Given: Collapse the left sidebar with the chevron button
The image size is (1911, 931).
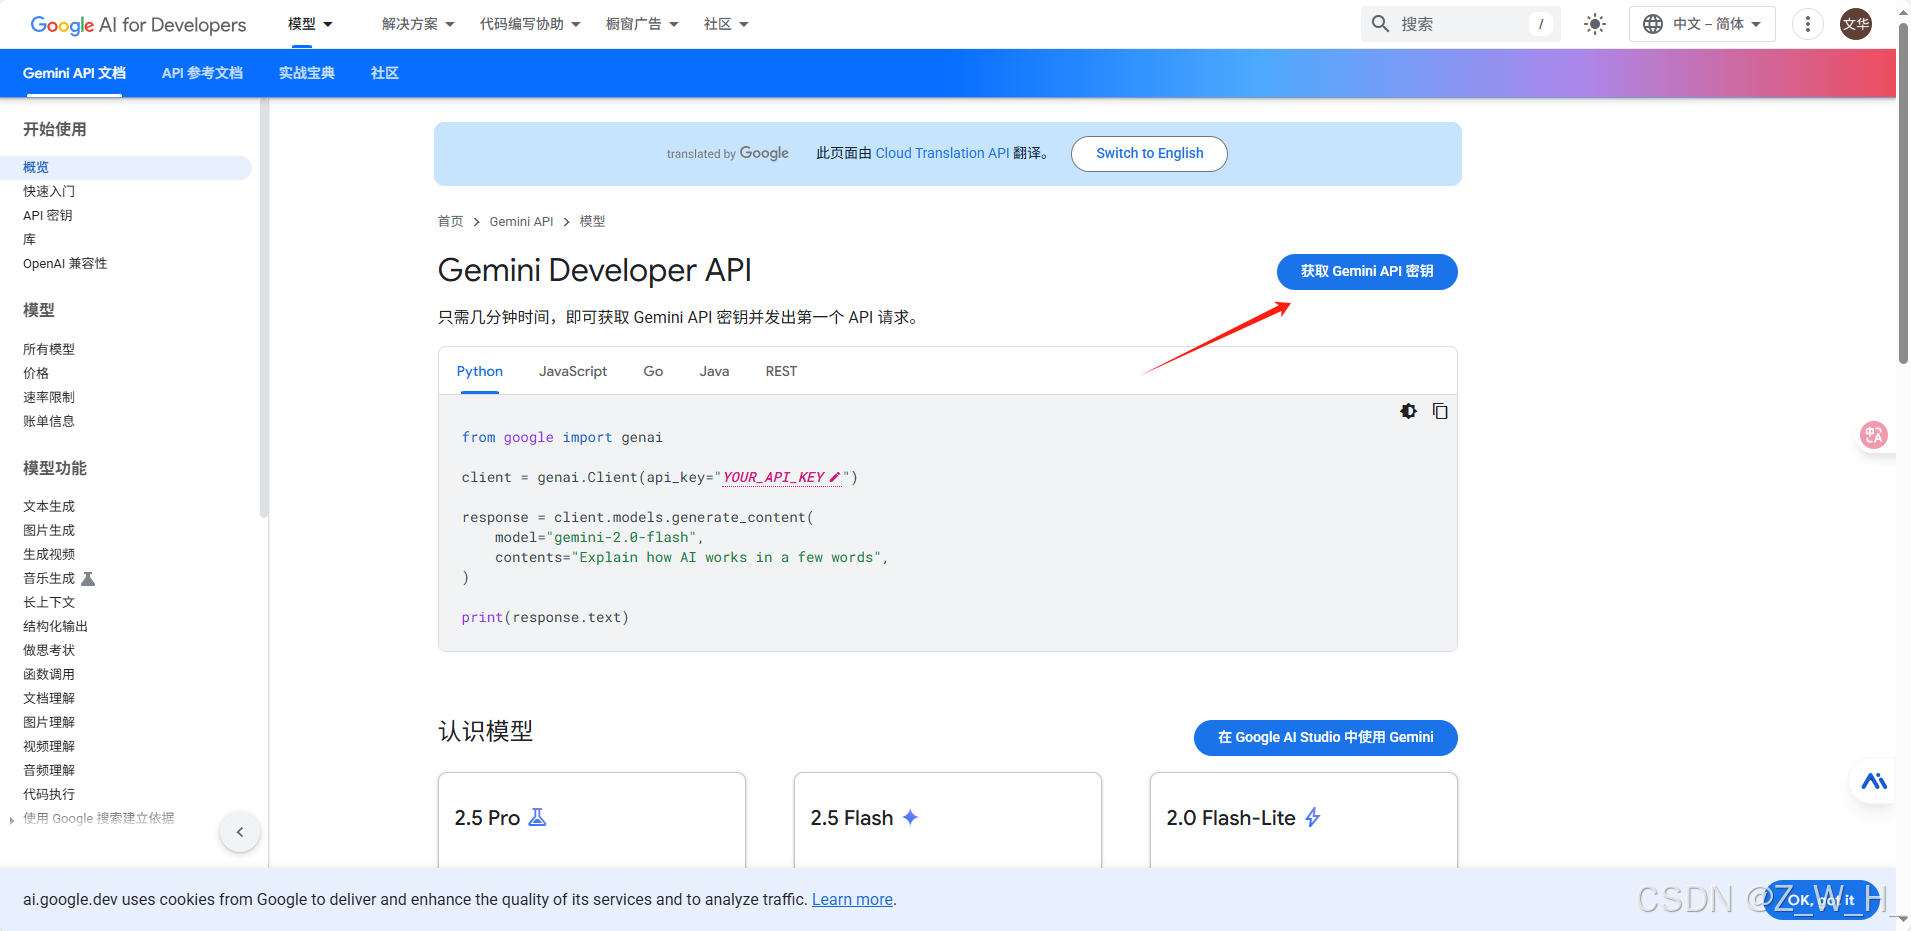Looking at the screenshot, I should point(240,832).
